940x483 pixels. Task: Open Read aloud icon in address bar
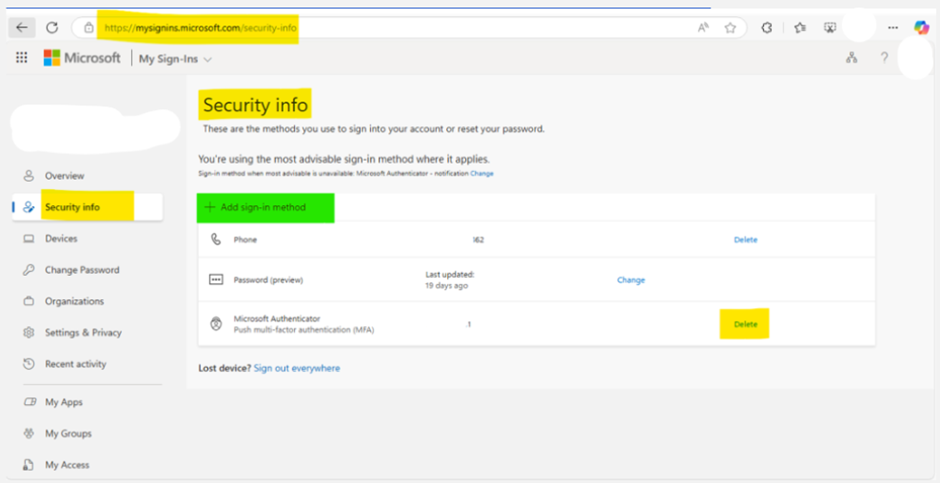point(703,28)
